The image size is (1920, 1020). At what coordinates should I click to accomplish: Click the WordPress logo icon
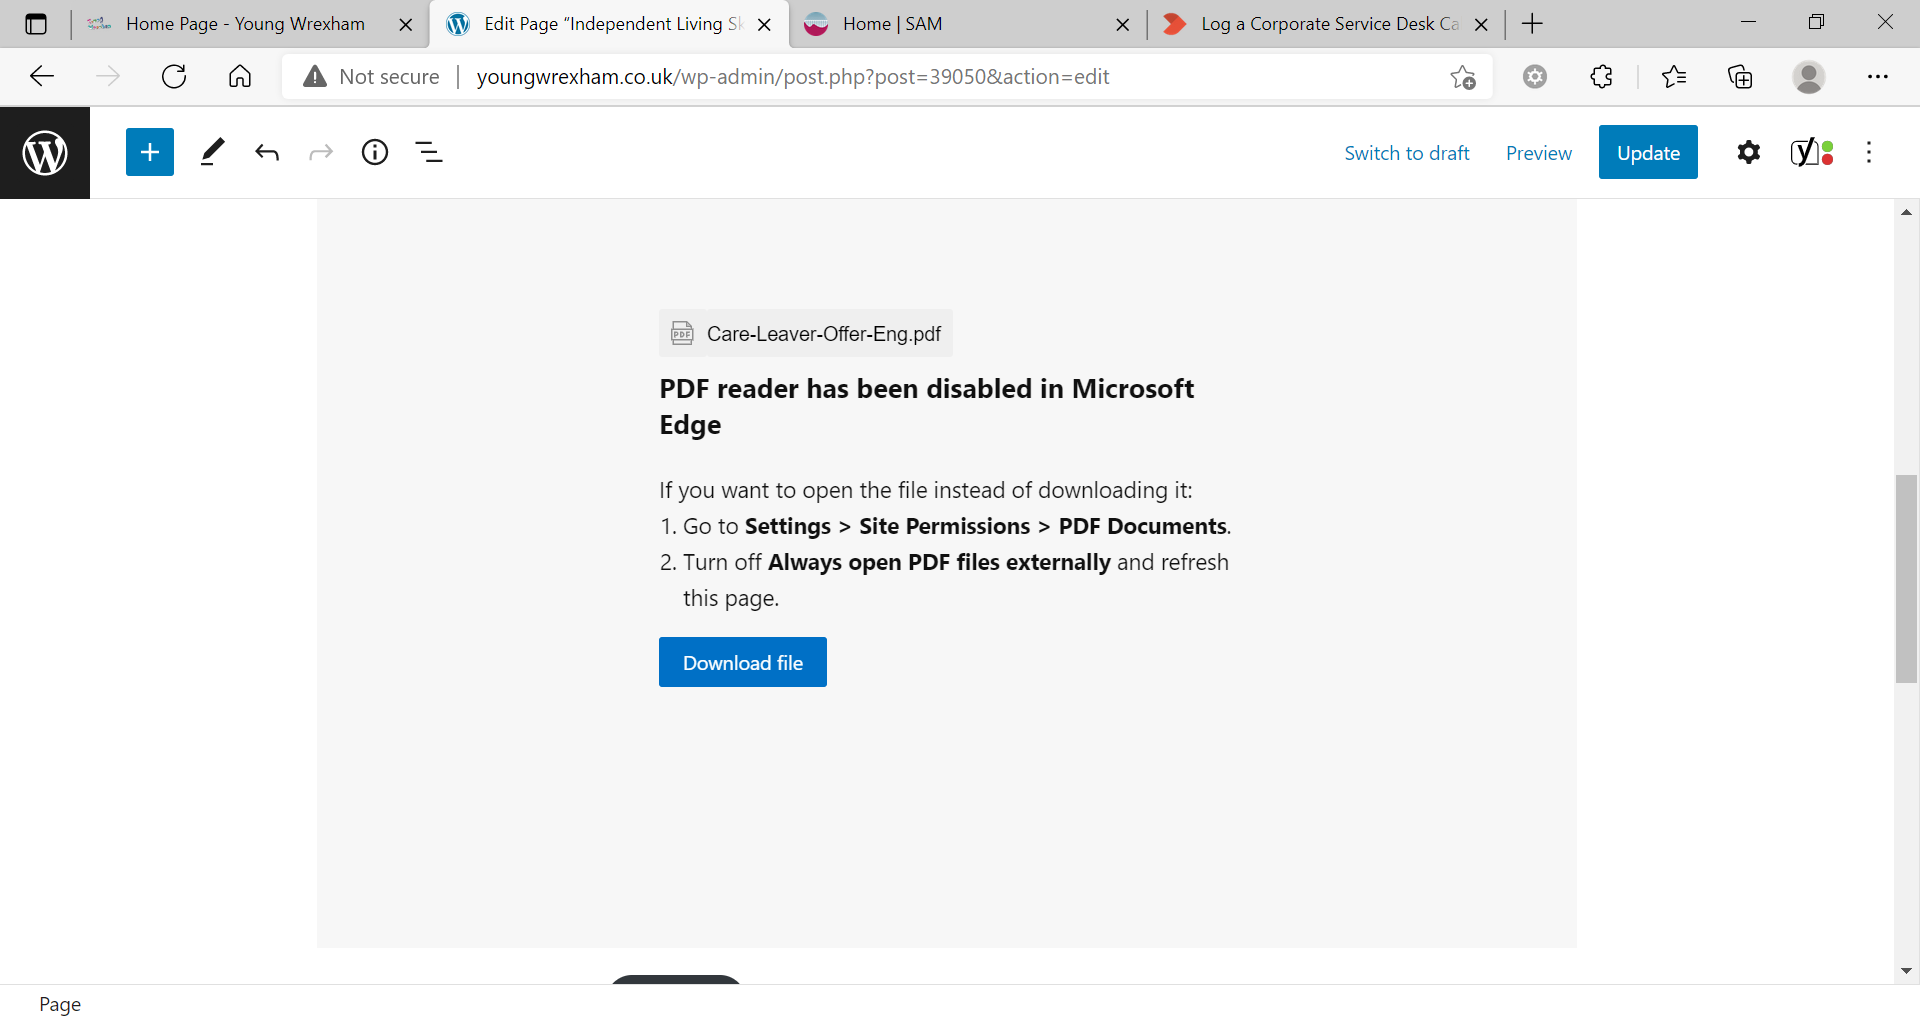tap(45, 153)
